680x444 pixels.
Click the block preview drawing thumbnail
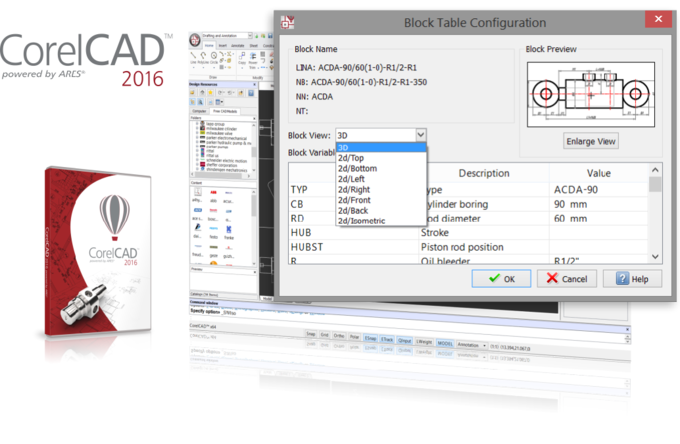click(591, 94)
